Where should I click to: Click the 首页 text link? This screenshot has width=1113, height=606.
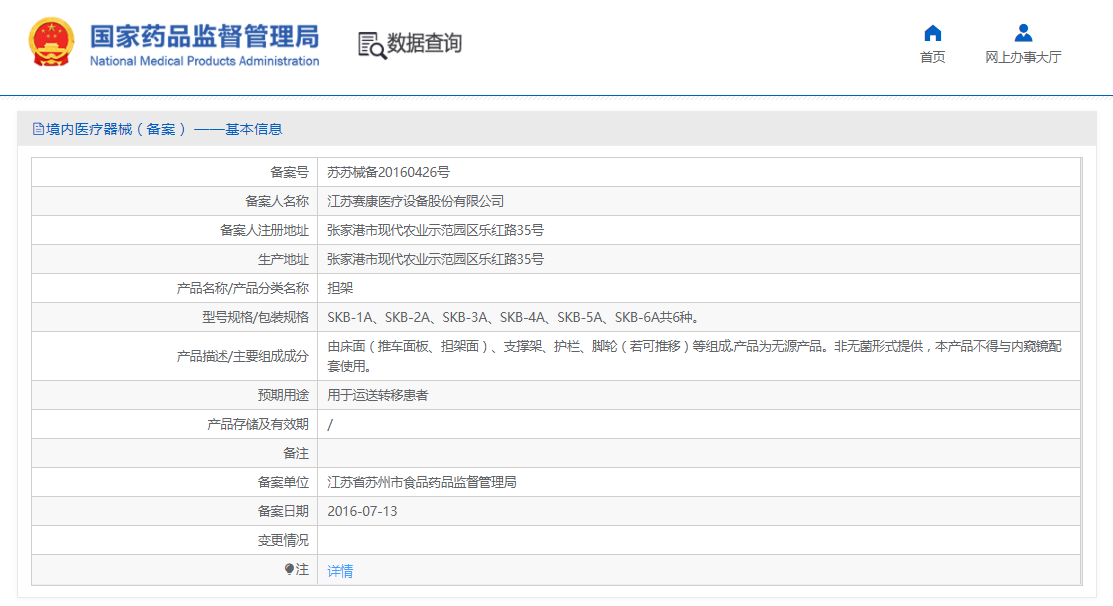click(932, 57)
